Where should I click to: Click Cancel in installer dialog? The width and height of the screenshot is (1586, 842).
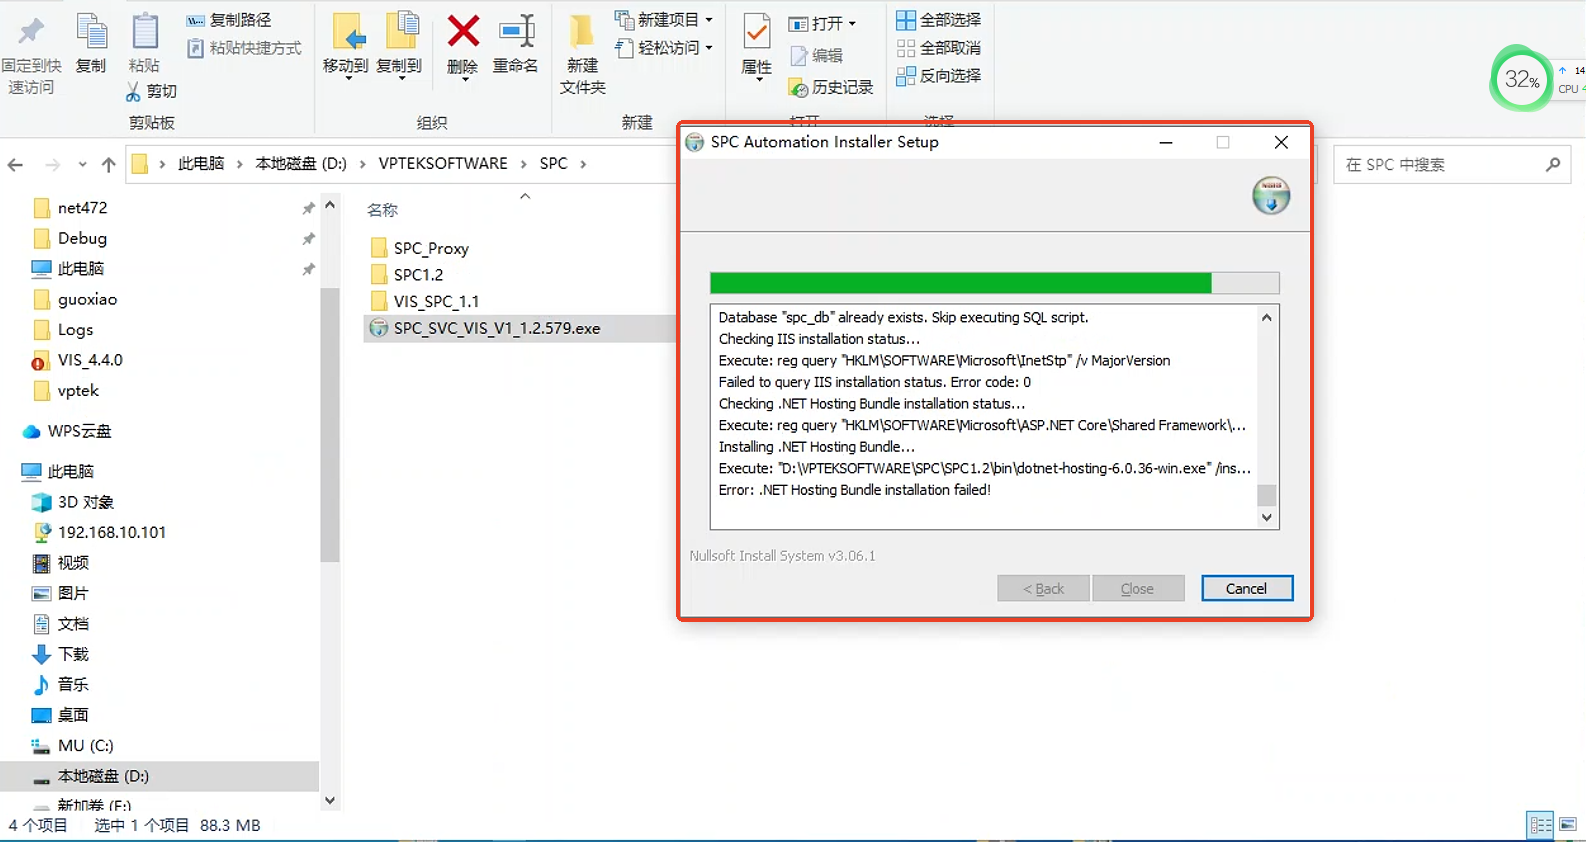(x=1247, y=588)
